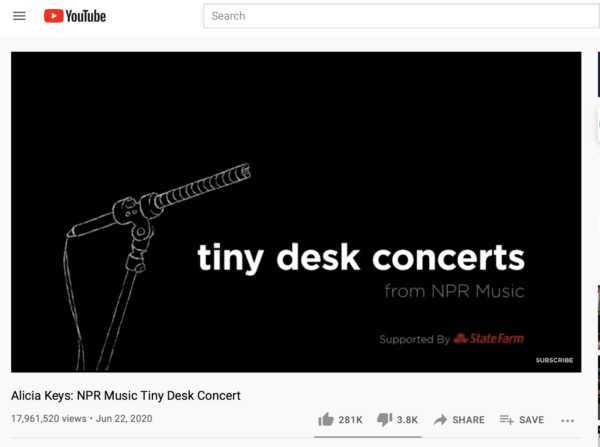The image size is (600, 447).
Task: Click the add-to-playlist save icon
Action: [507, 419]
